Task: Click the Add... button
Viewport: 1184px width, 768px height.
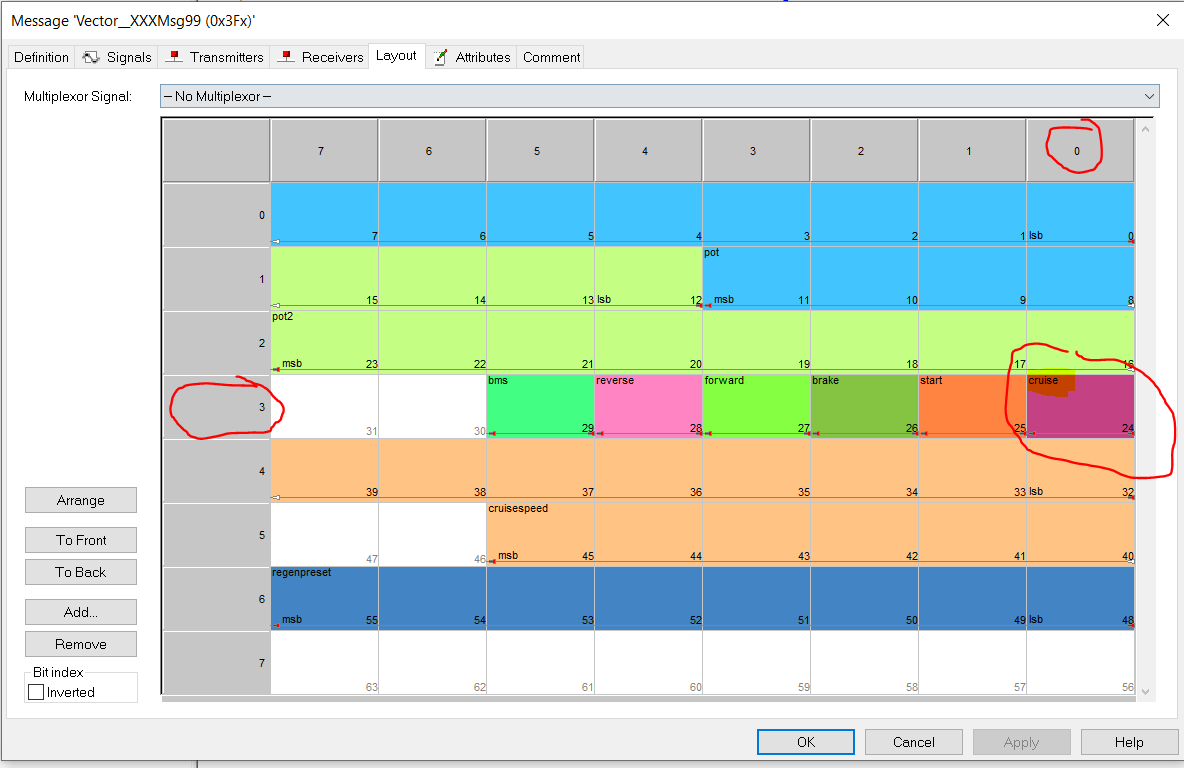Action: click(81, 612)
